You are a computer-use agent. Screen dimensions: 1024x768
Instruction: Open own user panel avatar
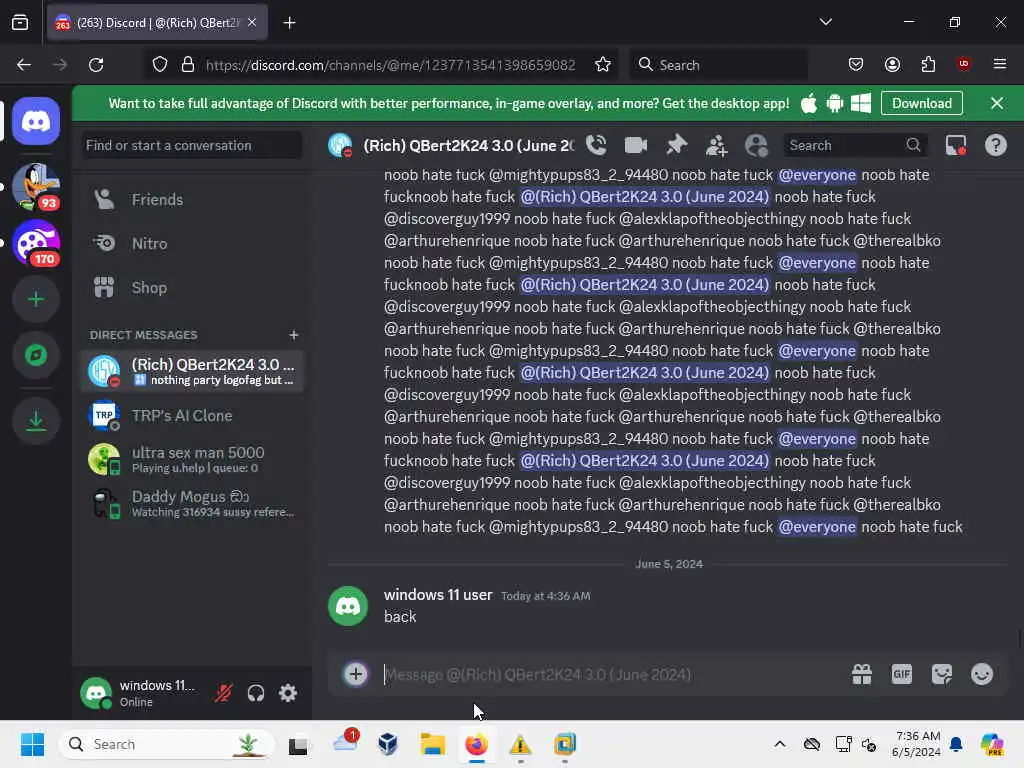click(x=96, y=693)
